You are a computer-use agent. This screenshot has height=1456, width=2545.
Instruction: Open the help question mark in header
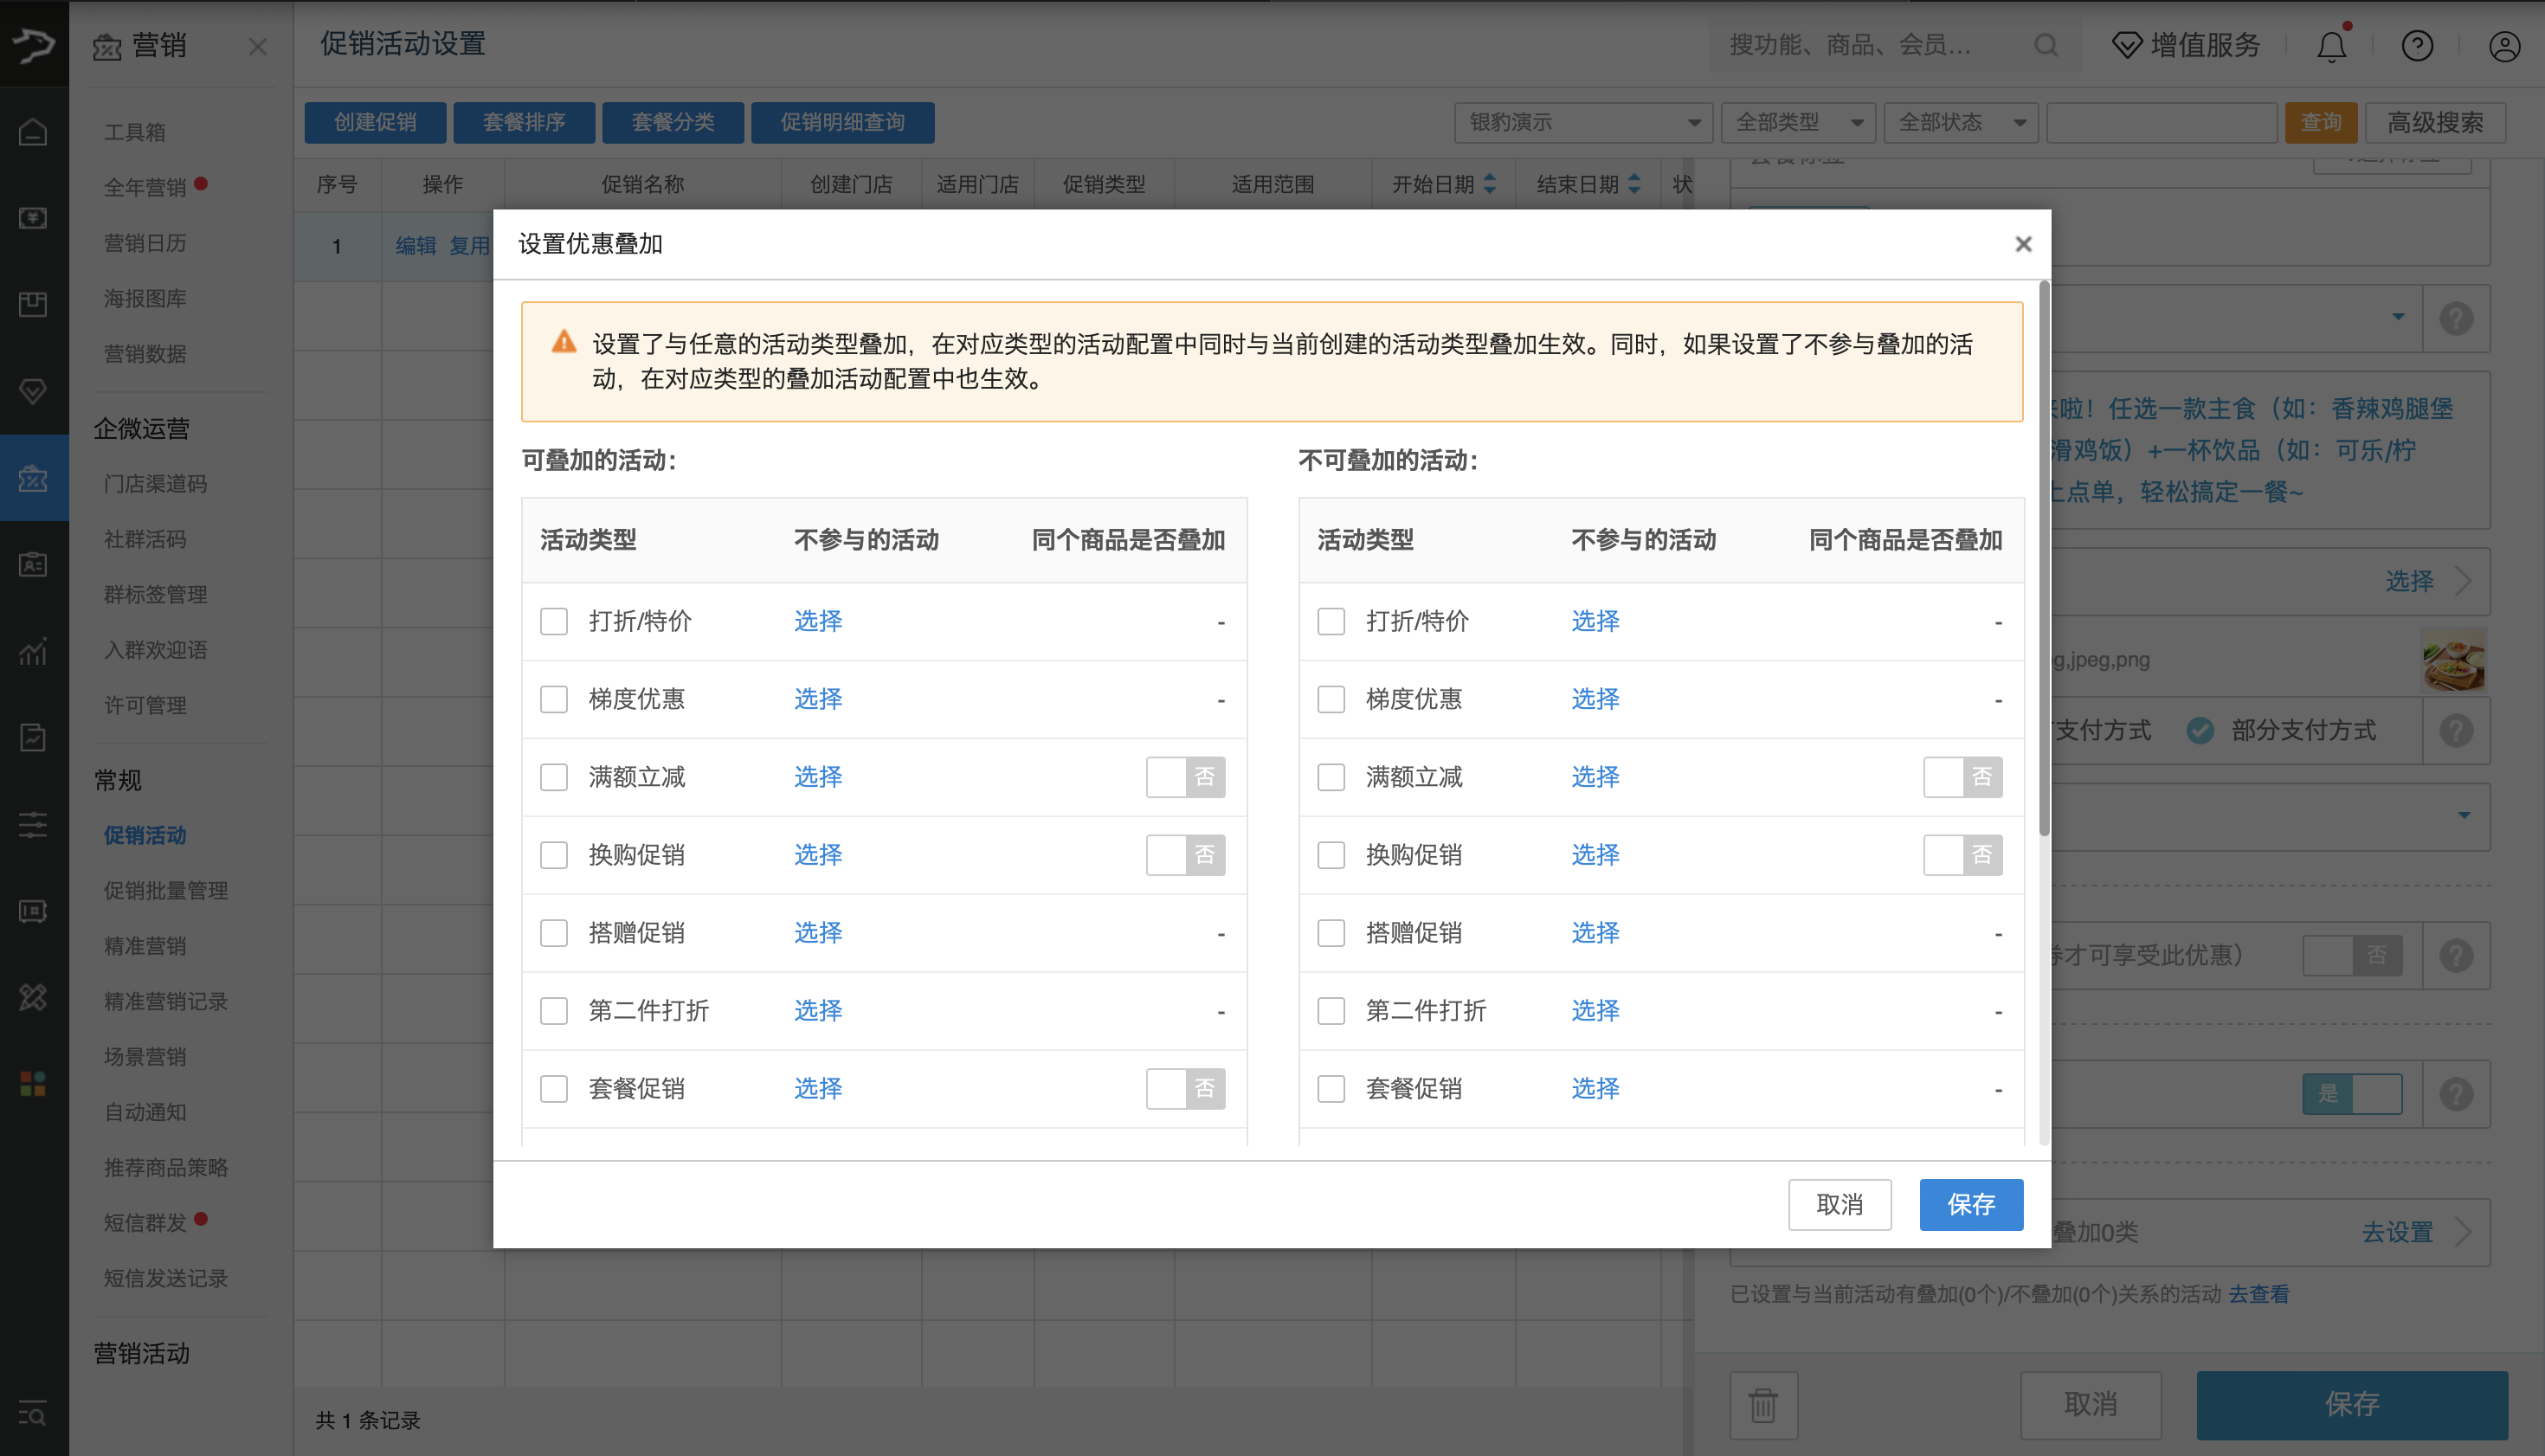pos(2417,45)
